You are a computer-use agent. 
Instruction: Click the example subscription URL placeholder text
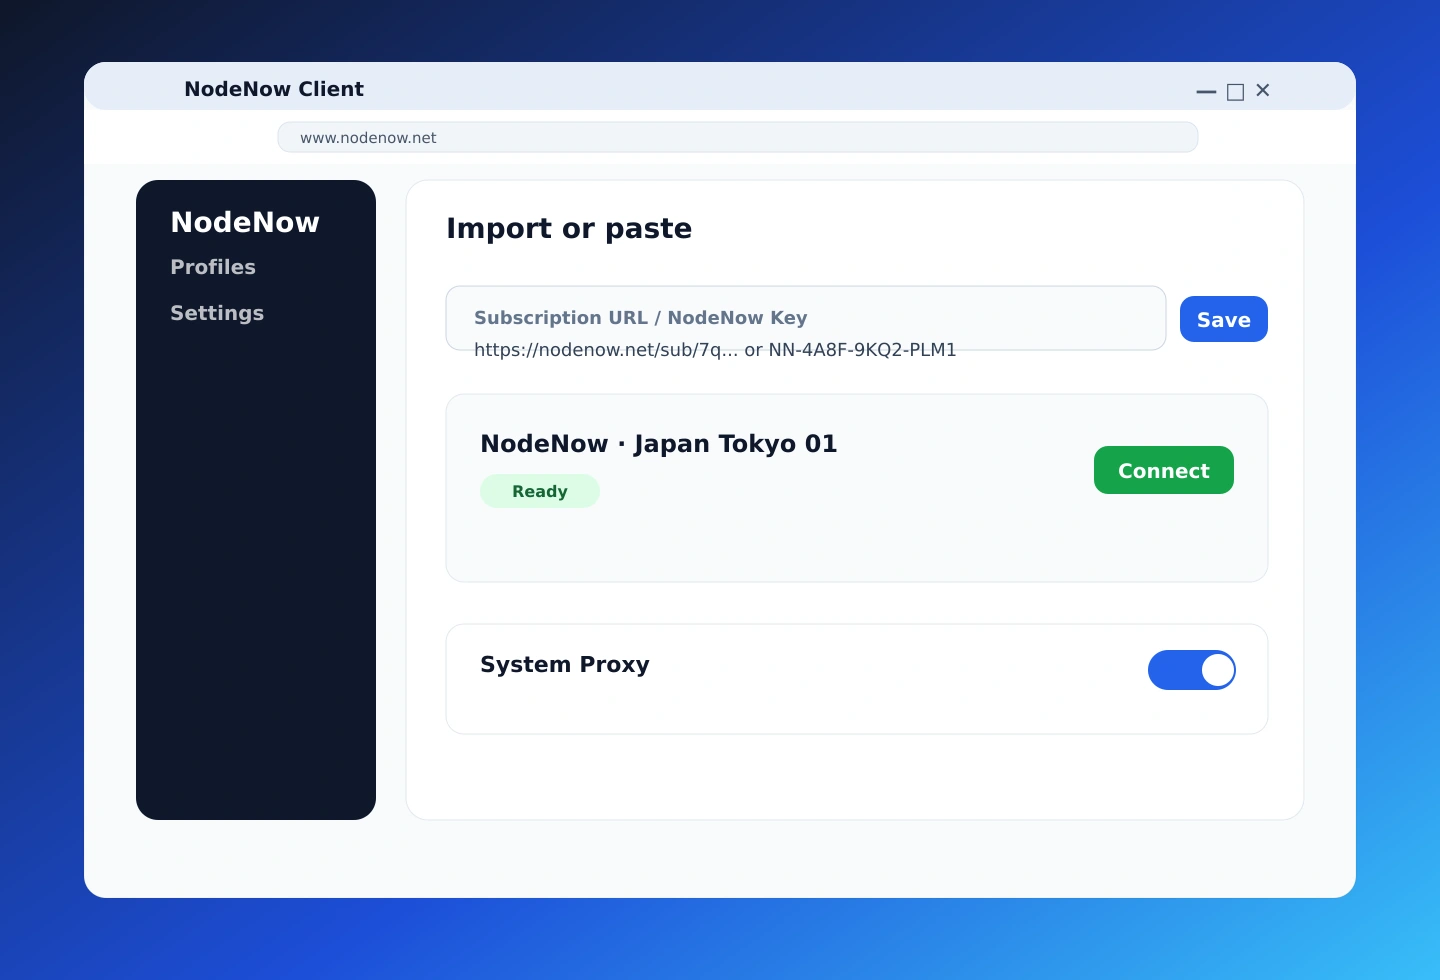(x=714, y=350)
